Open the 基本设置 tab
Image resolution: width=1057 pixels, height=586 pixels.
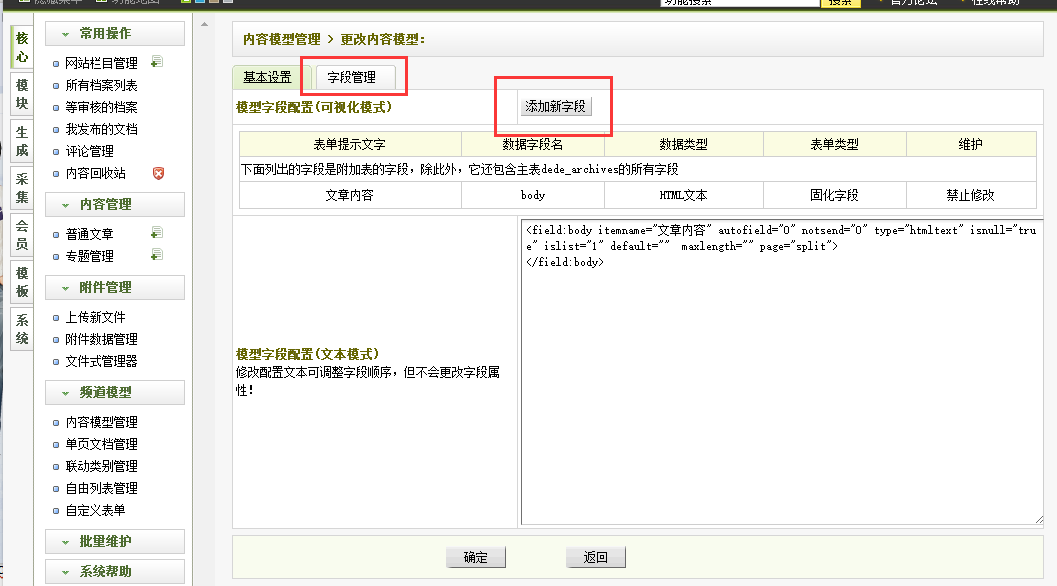pyautogui.click(x=268, y=78)
